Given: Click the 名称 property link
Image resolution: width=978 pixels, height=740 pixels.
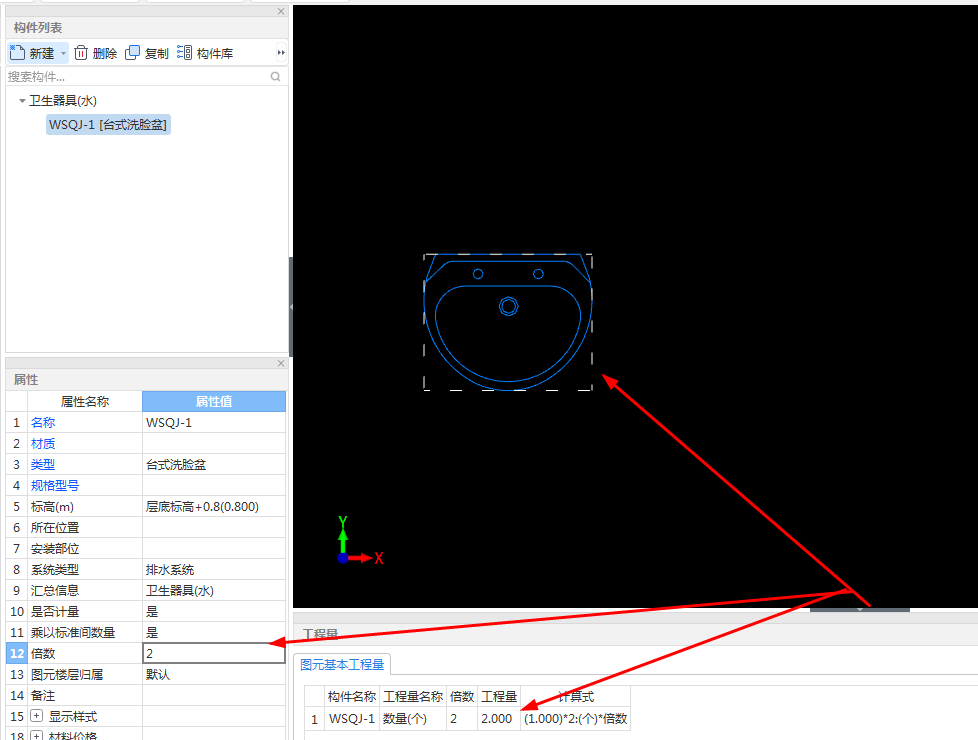Looking at the screenshot, I should [x=43, y=423].
